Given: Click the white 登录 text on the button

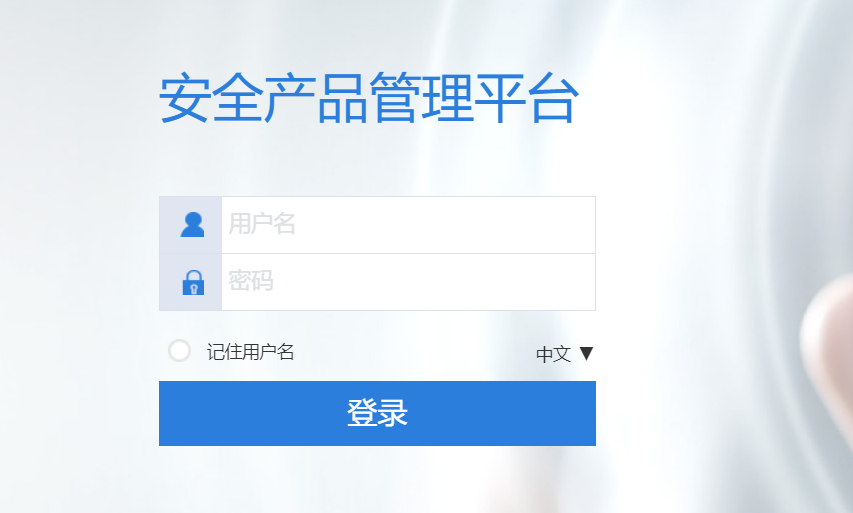Looking at the screenshot, I should tap(377, 413).
